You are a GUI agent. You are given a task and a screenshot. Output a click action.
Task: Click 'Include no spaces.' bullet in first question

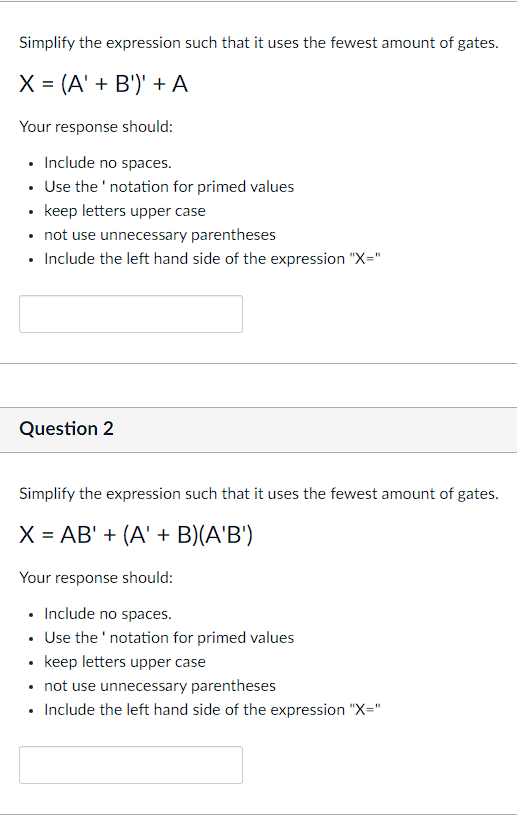108,163
